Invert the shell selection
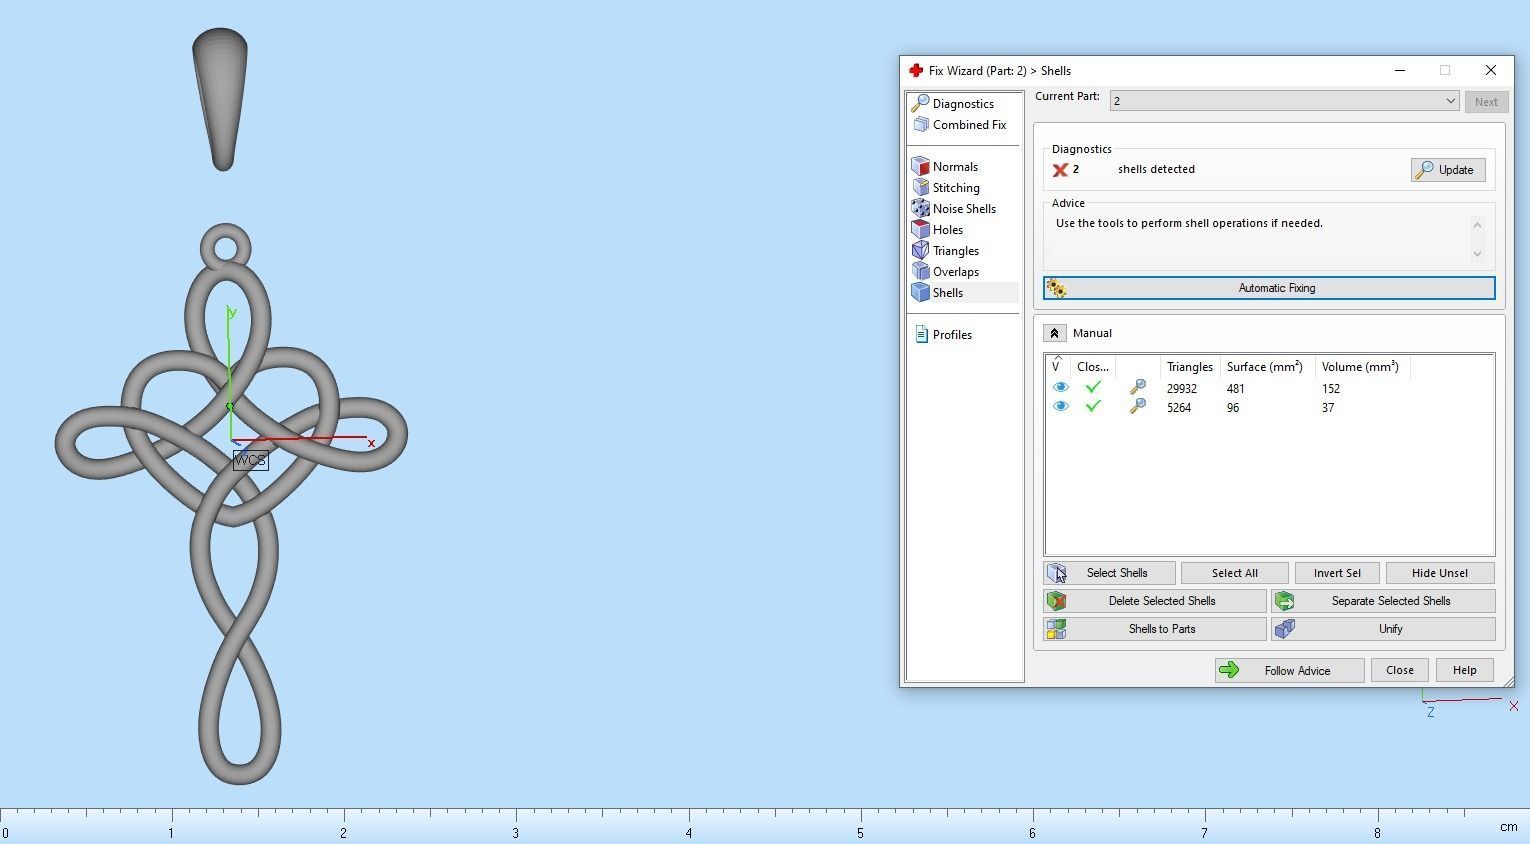 click(1337, 573)
